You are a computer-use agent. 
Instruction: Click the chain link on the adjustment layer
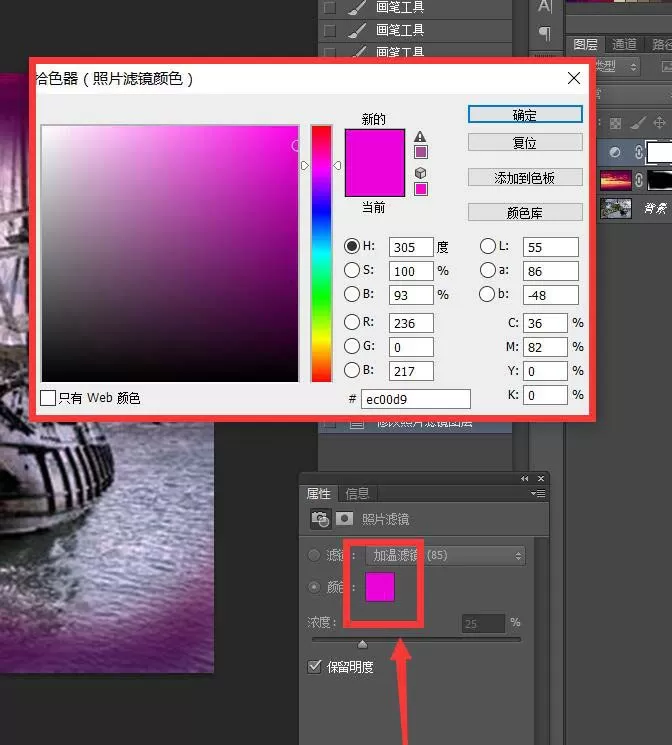[x=639, y=152]
